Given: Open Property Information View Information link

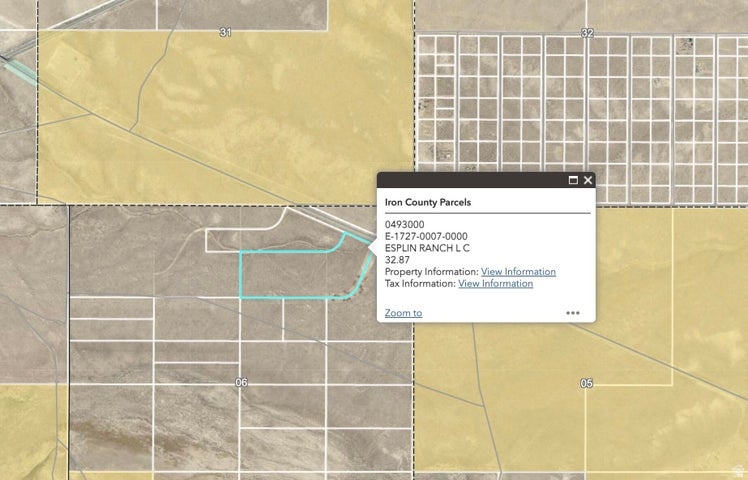Looking at the screenshot, I should (518, 272).
